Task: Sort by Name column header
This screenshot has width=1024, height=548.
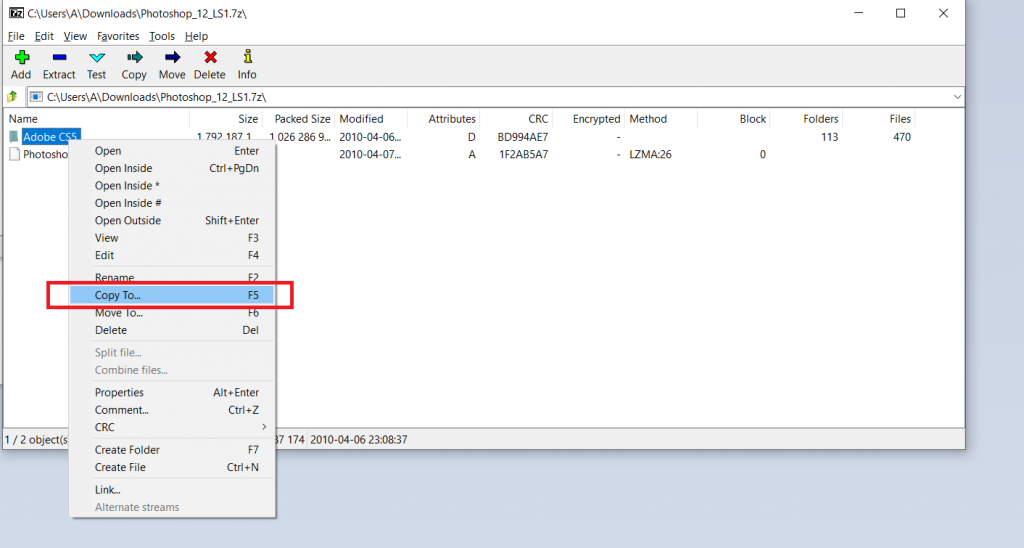Action: tap(97, 119)
